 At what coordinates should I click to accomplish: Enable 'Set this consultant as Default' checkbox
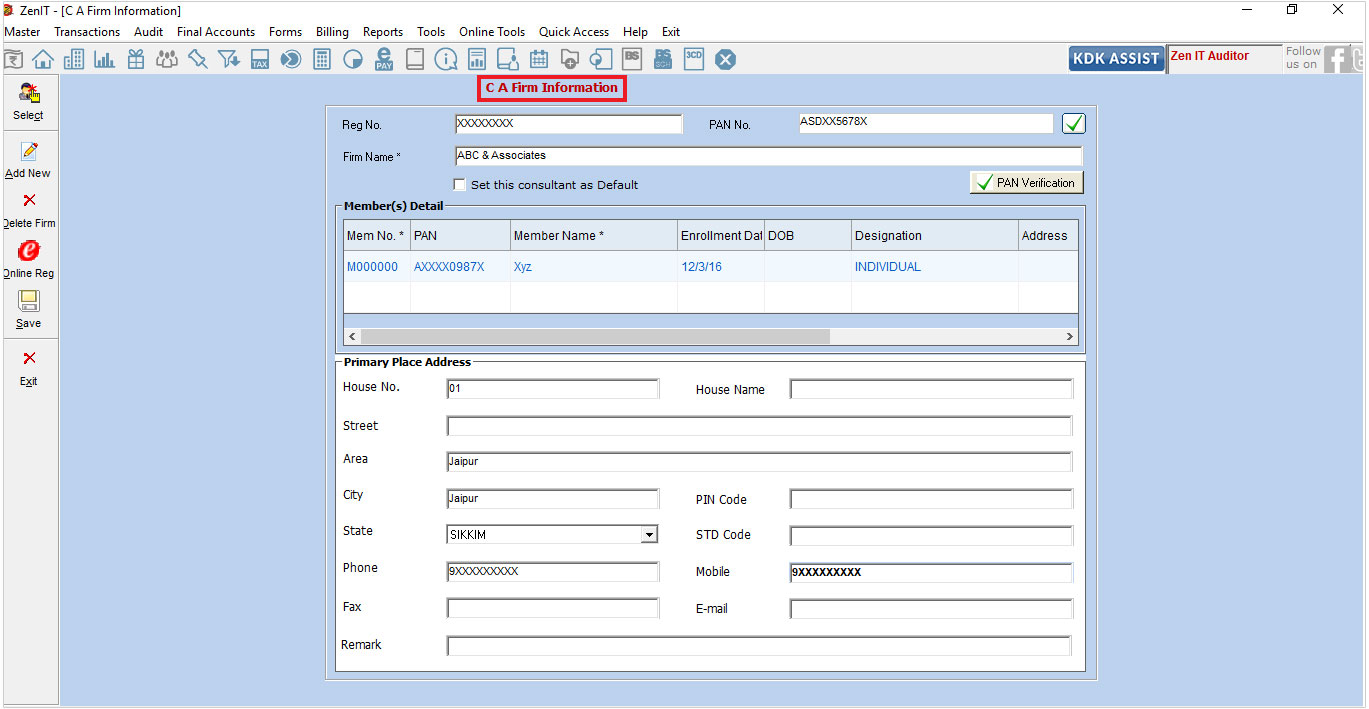coord(460,185)
